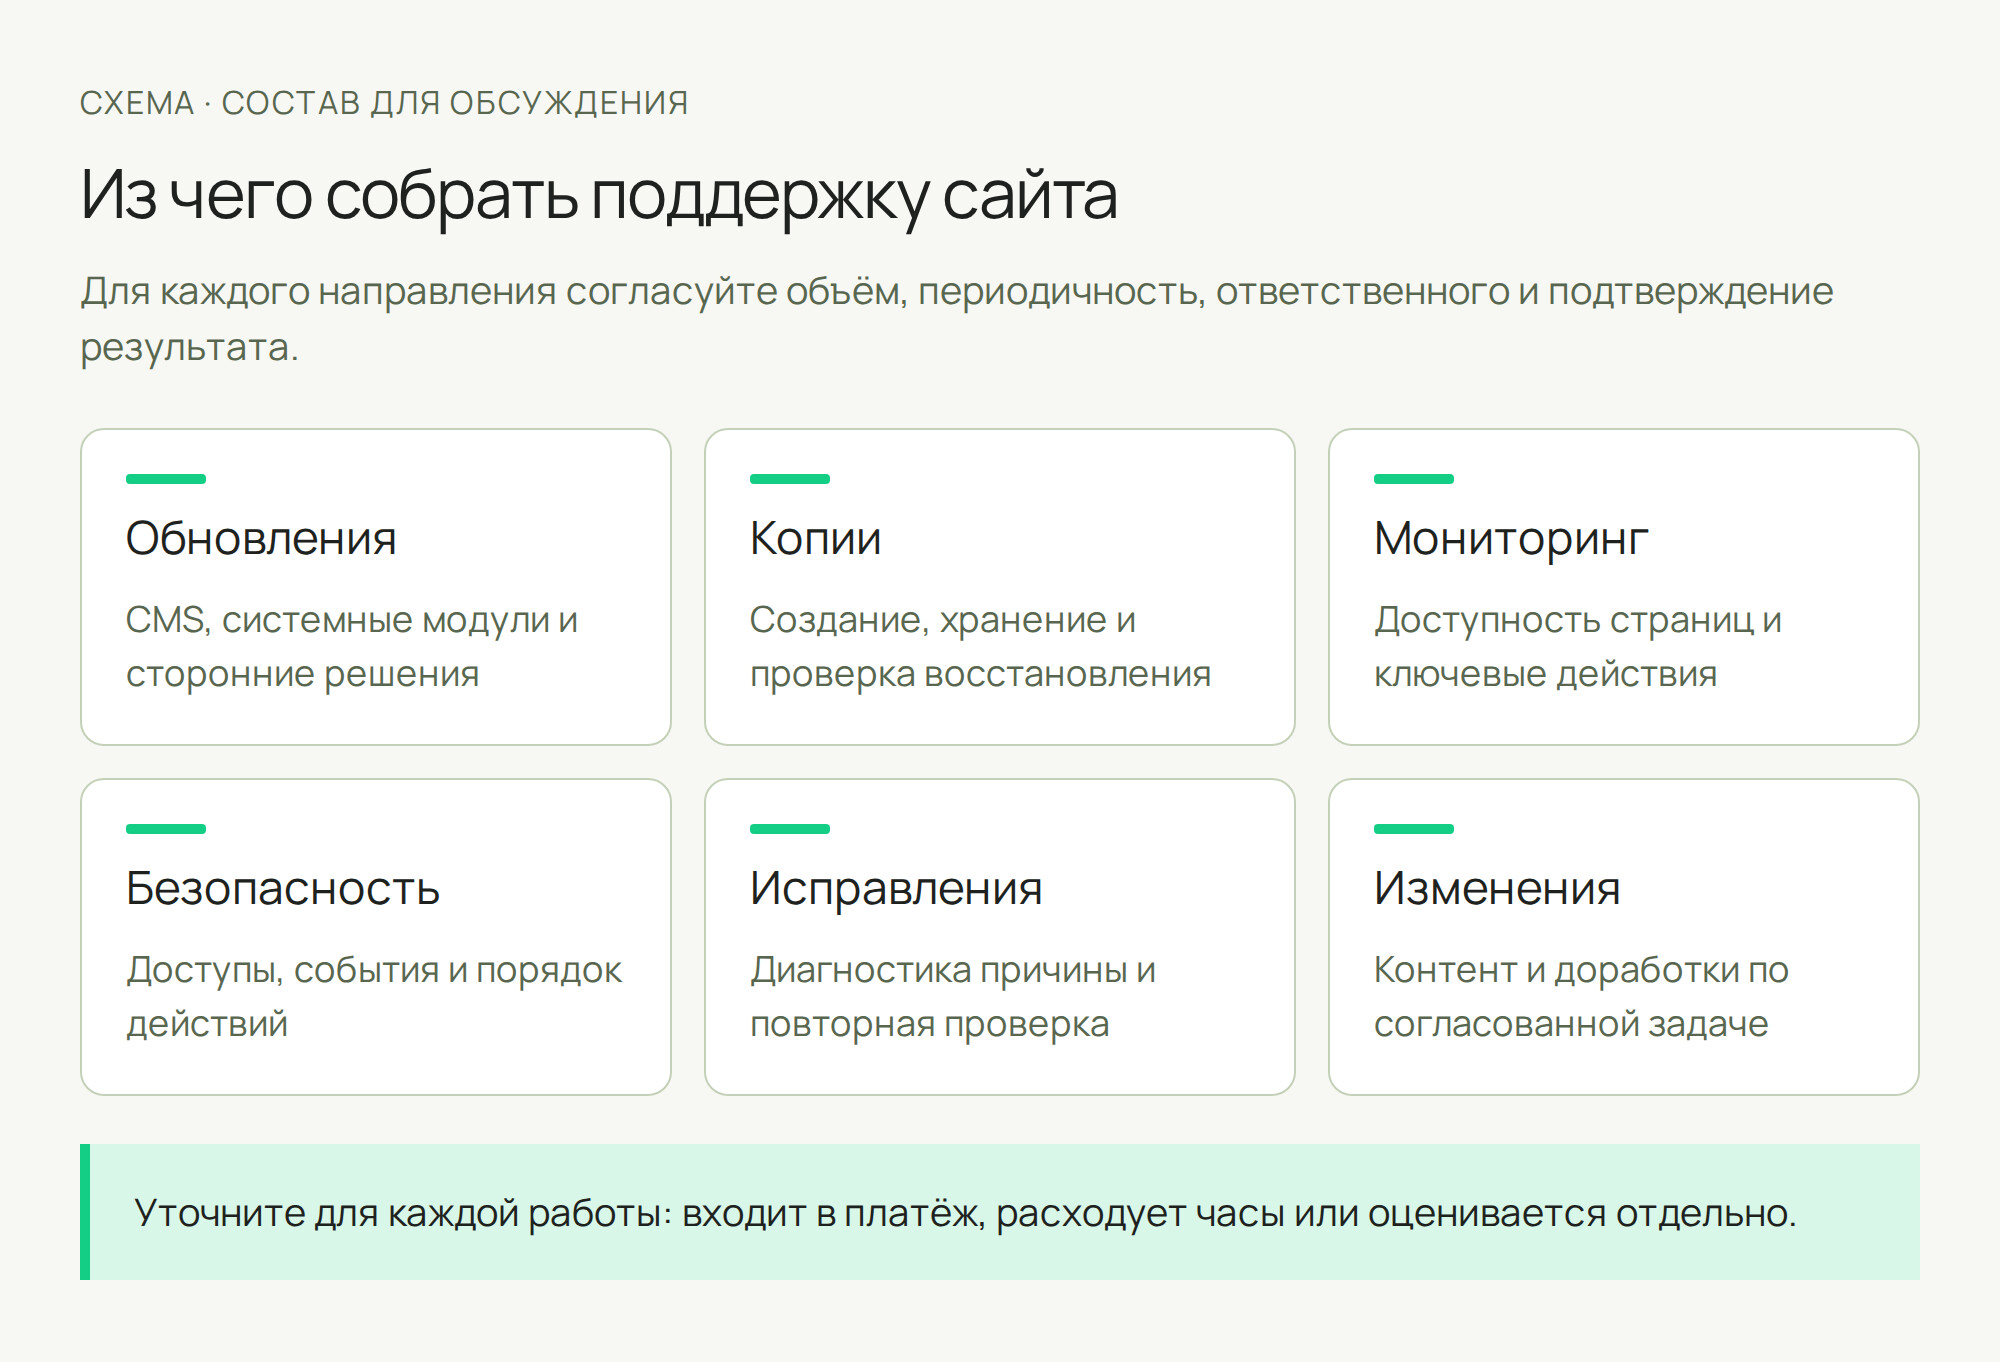Select the 'Копии' card title
The width and height of the screenshot is (2000, 1362).
815,539
